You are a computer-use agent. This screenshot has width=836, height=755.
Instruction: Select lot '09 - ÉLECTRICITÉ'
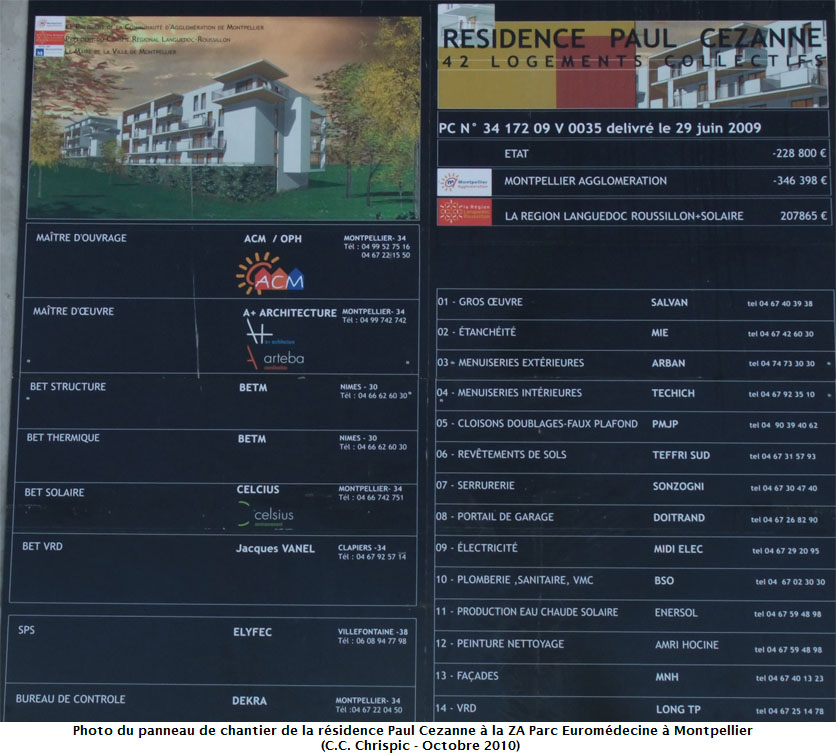tap(477, 548)
